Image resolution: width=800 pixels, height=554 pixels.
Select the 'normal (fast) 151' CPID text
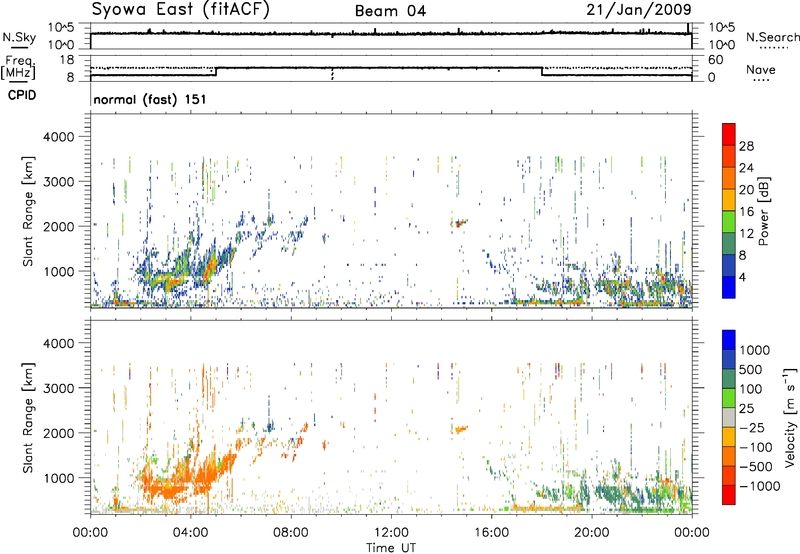point(149,99)
